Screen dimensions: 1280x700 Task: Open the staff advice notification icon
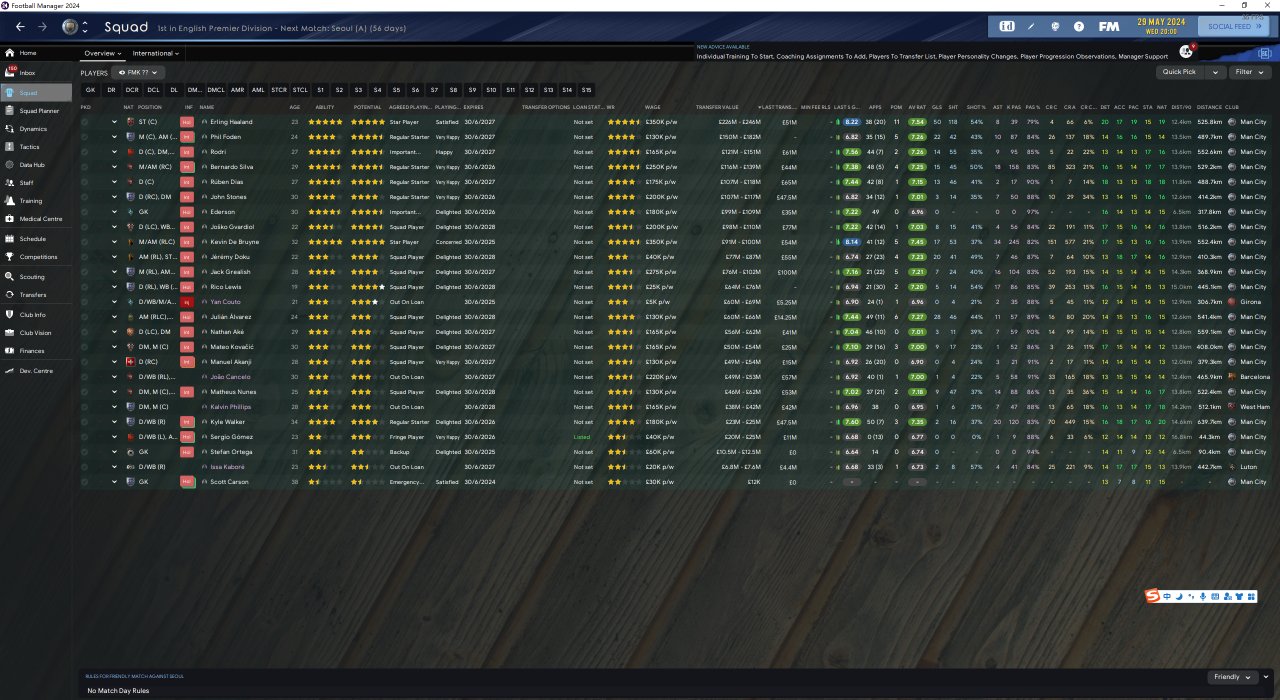coord(1186,52)
